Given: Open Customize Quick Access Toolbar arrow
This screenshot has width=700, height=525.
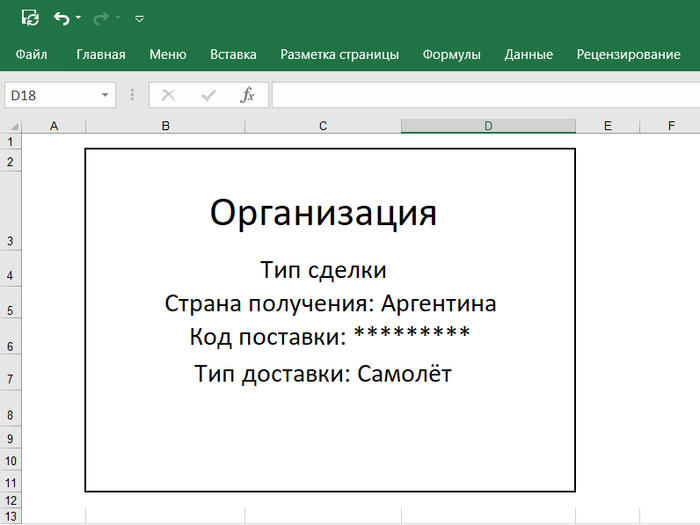Looking at the screenshot, I should pos(139,19).
